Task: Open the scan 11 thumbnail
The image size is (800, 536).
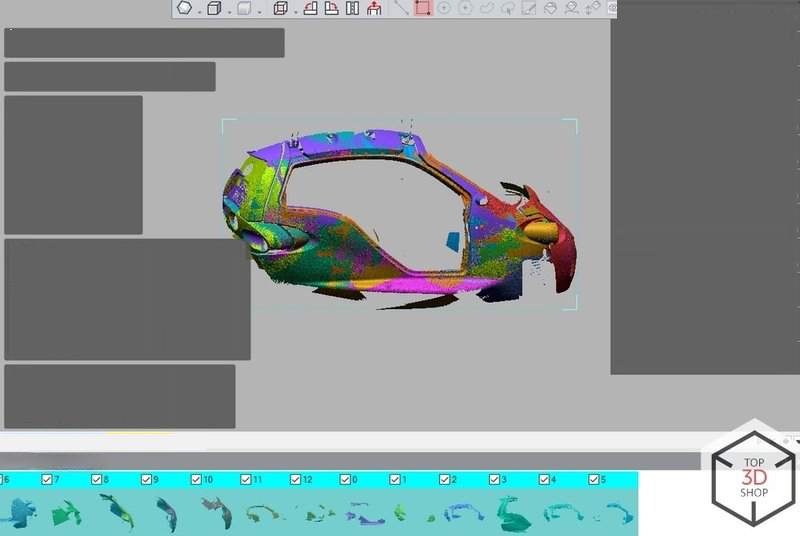Action: (264, 513)
